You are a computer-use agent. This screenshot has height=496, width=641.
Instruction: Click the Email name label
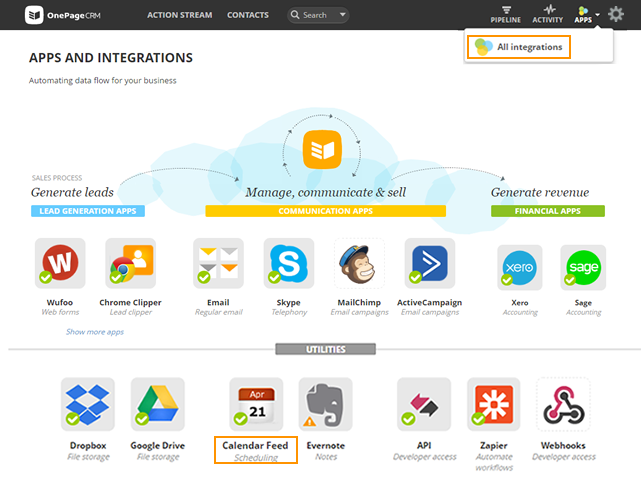point(218,303)
